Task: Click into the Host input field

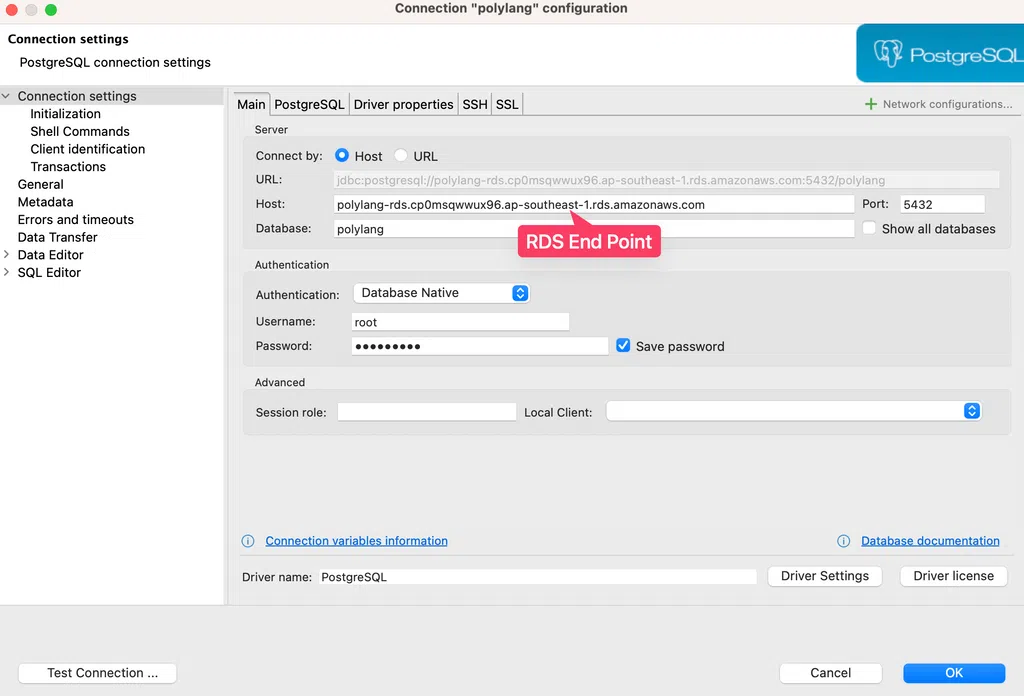Action: click(594, 204)
